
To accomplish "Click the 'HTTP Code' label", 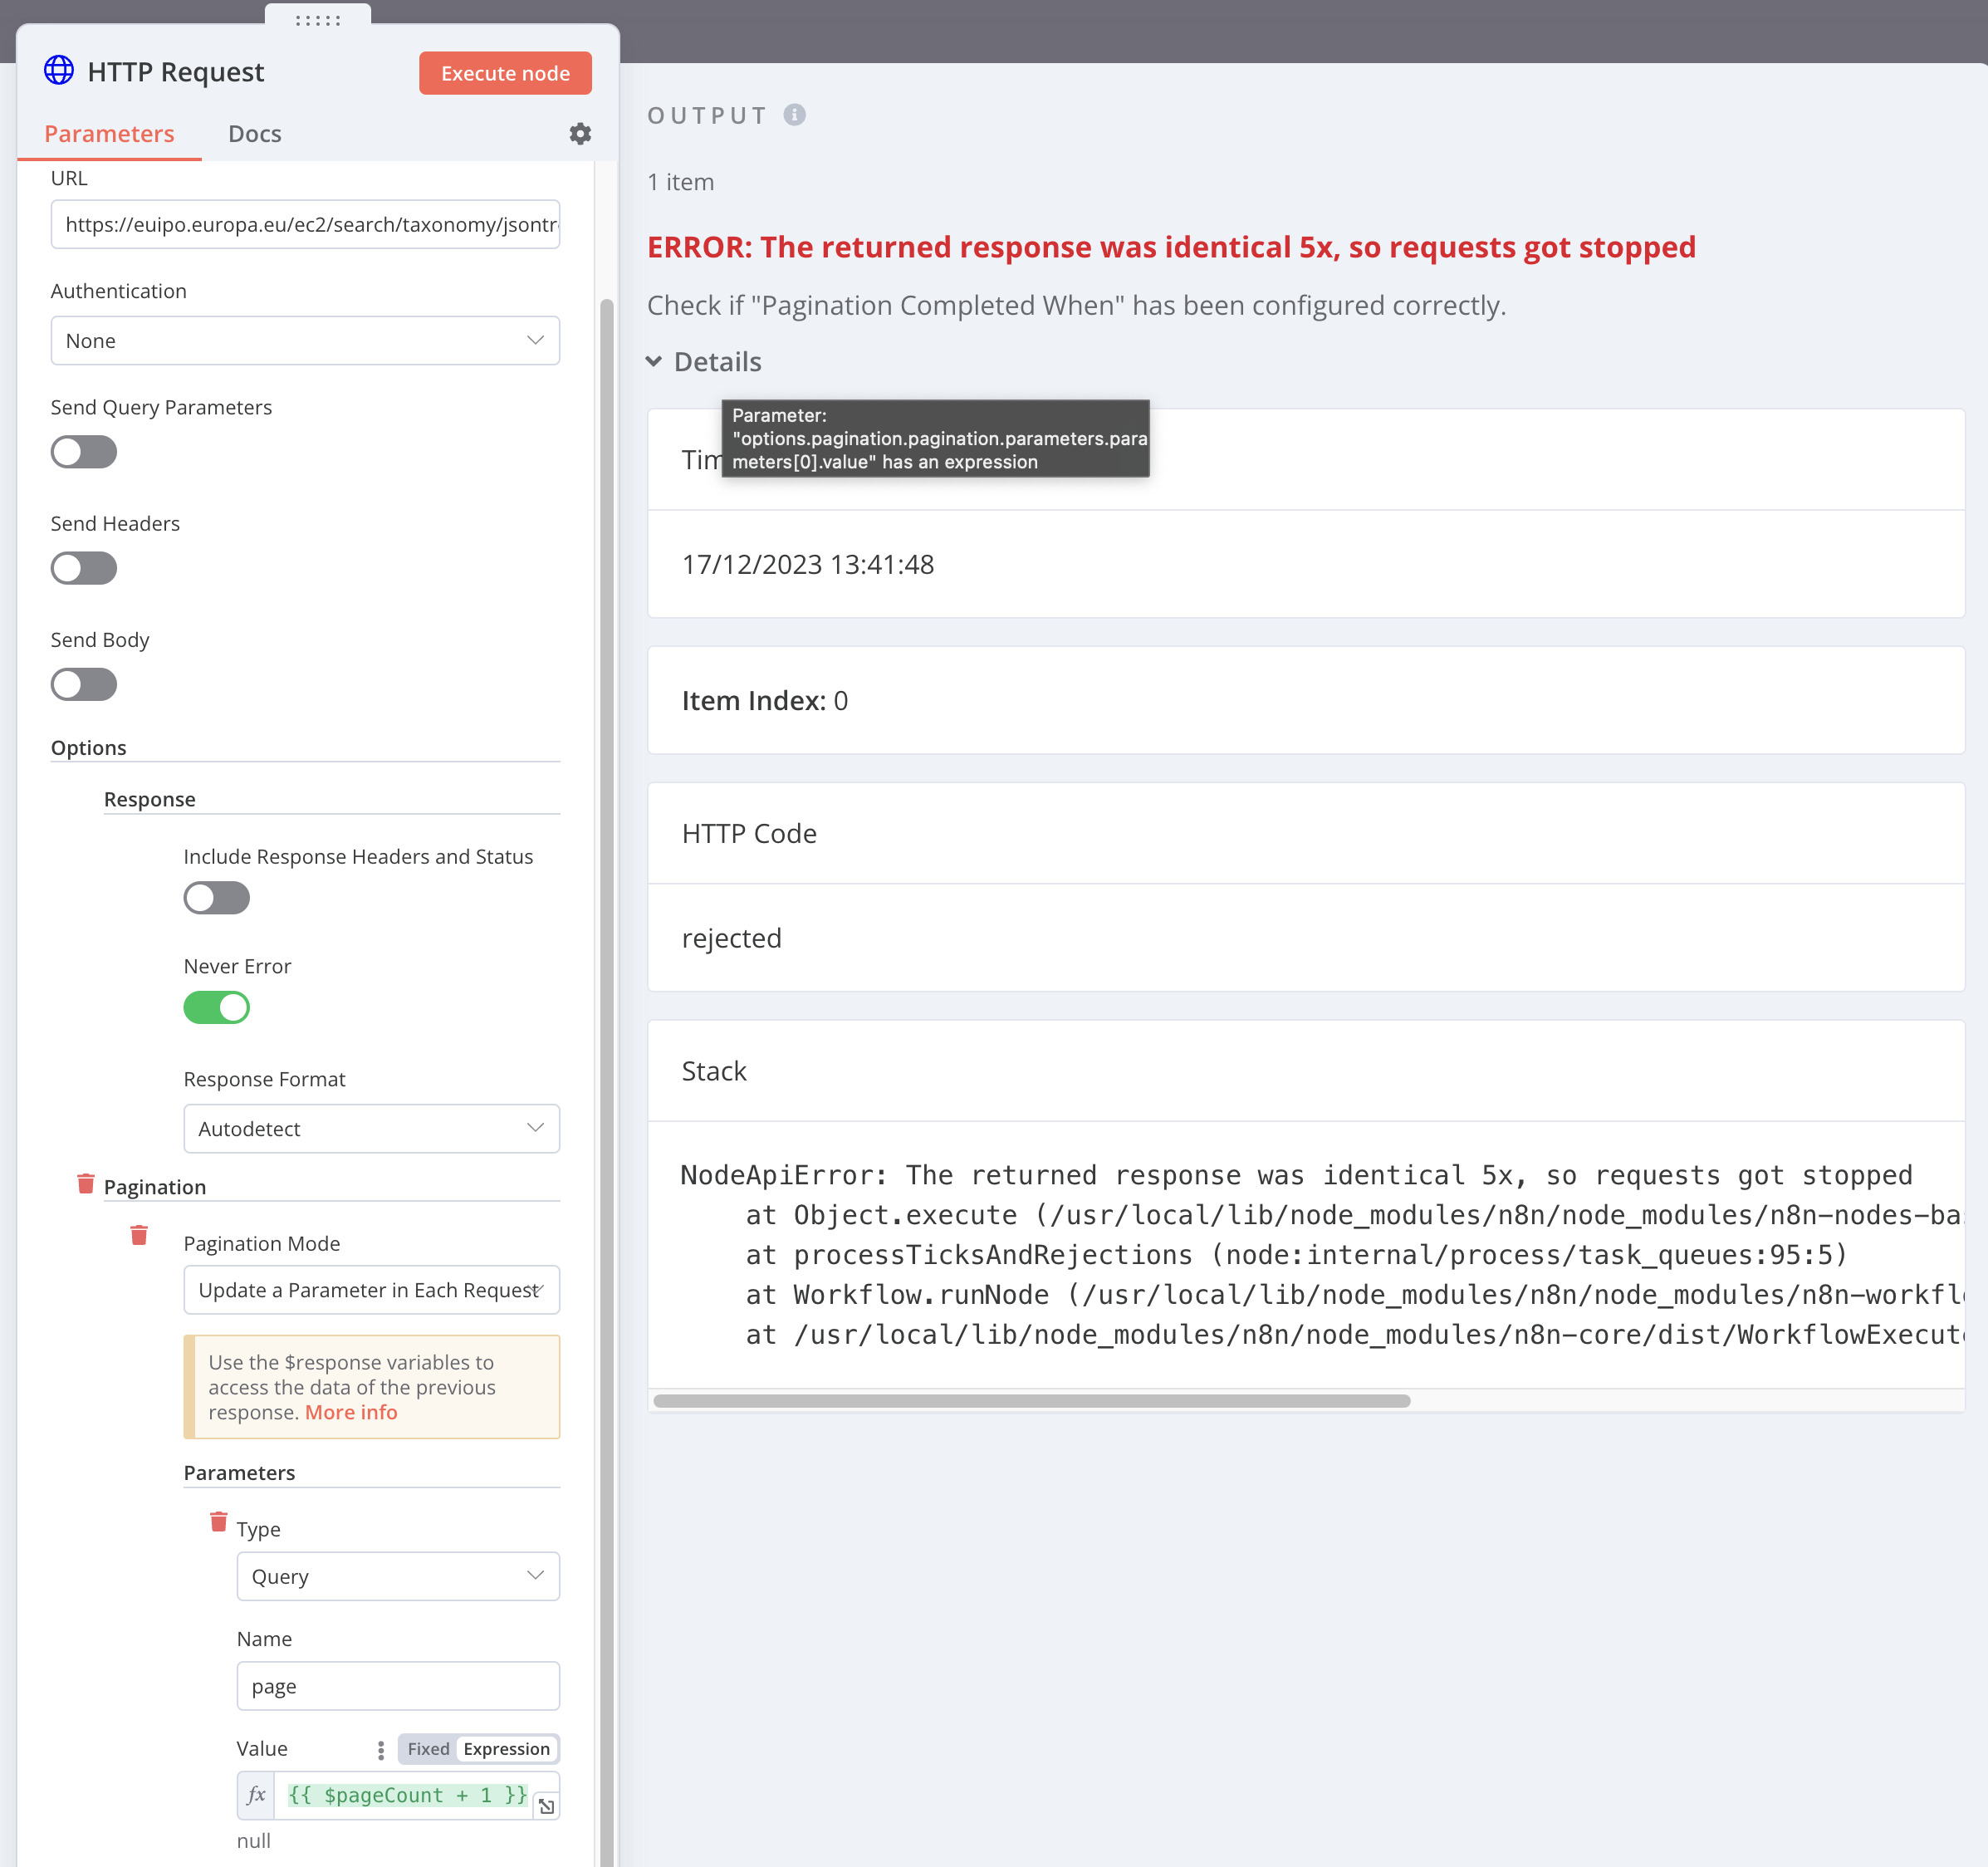I will point(749,834).
